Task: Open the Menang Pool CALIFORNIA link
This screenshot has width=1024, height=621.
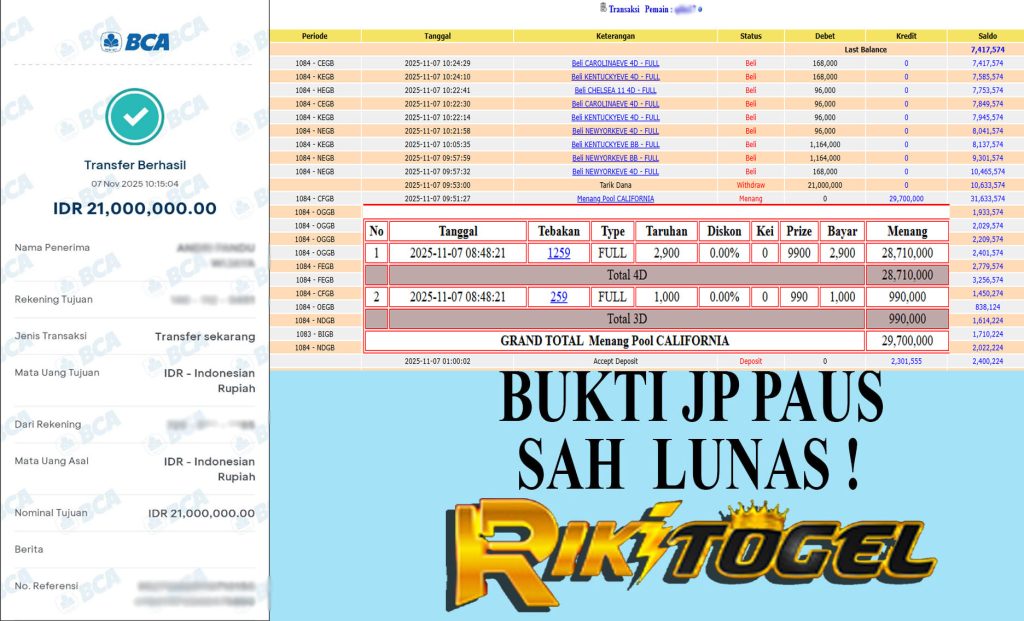Action: point(613,199)
